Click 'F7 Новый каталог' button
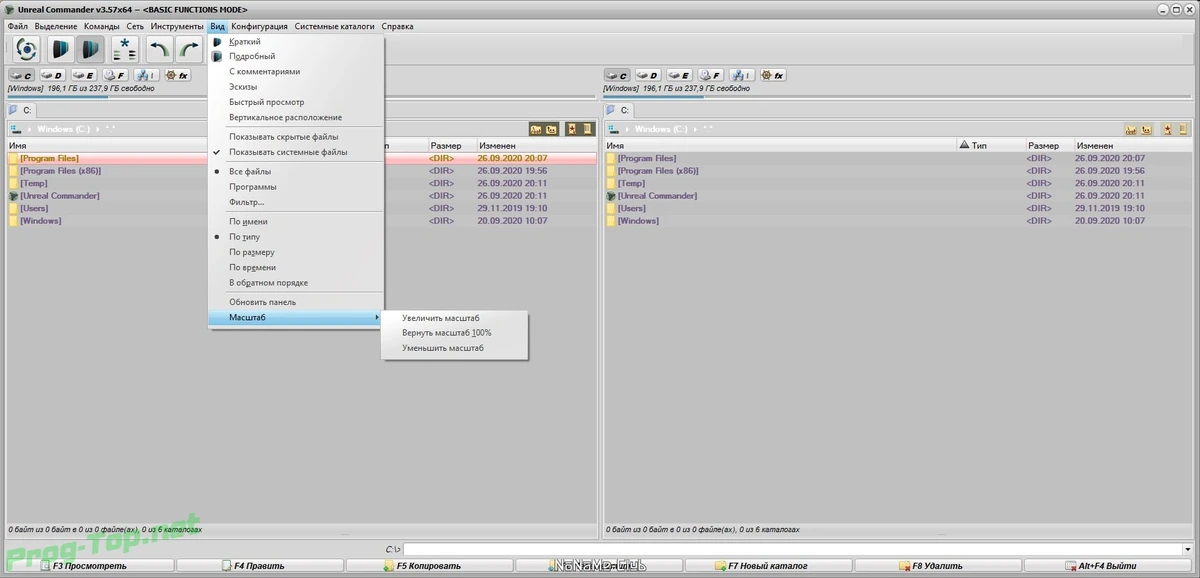This screenshot has height=578, width=1200. (769, 566)
